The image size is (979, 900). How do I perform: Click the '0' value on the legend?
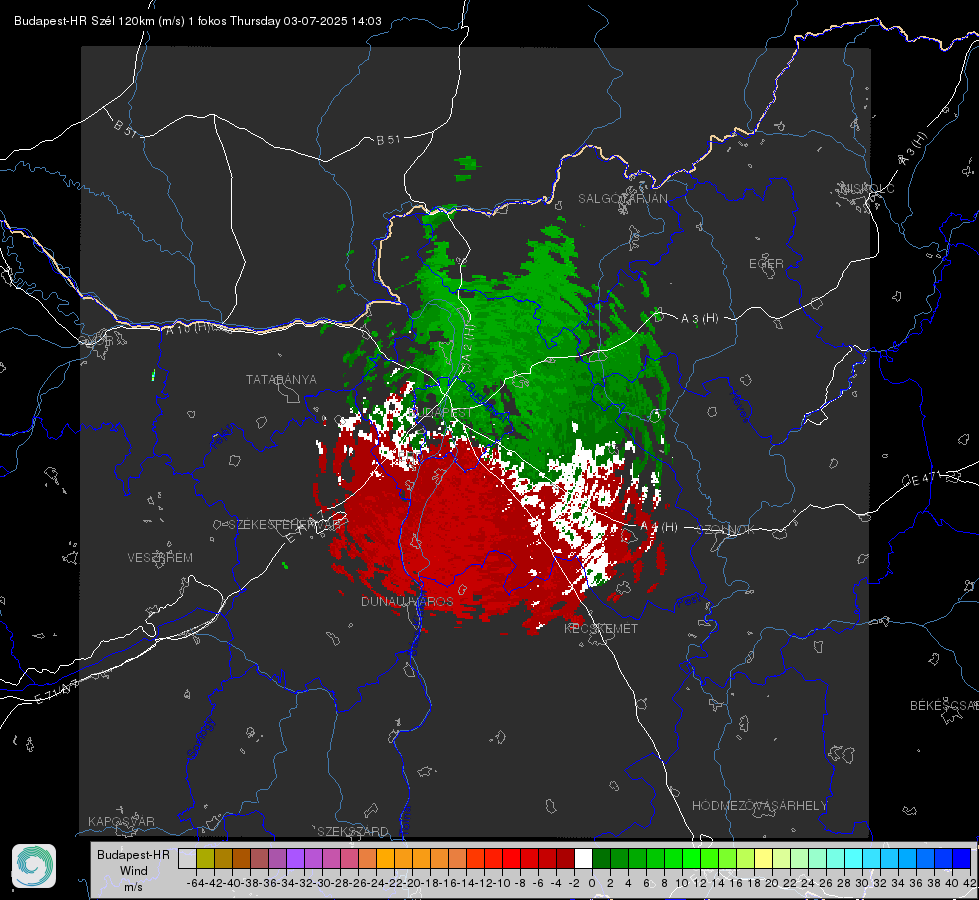tap(592, 883)
